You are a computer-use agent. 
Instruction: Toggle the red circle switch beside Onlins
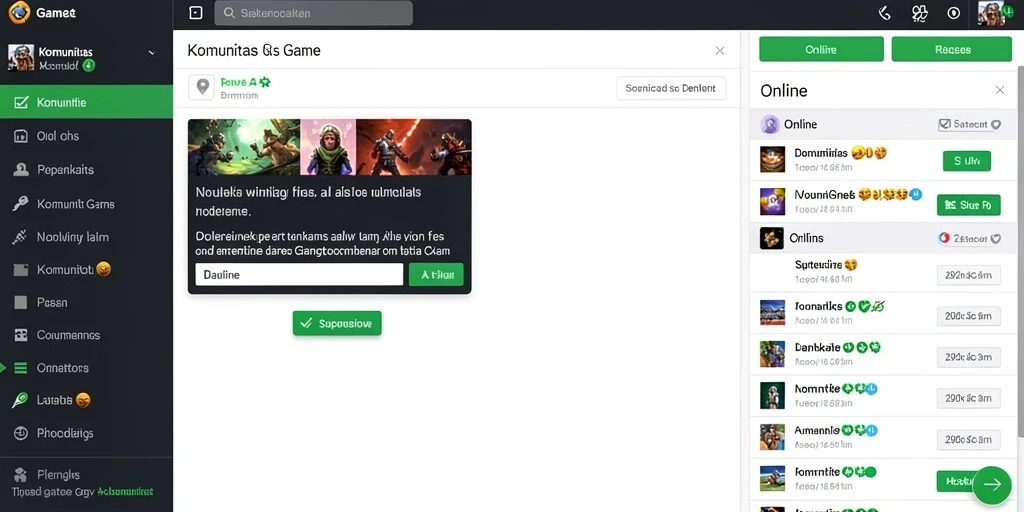click(x=944, y=238)
